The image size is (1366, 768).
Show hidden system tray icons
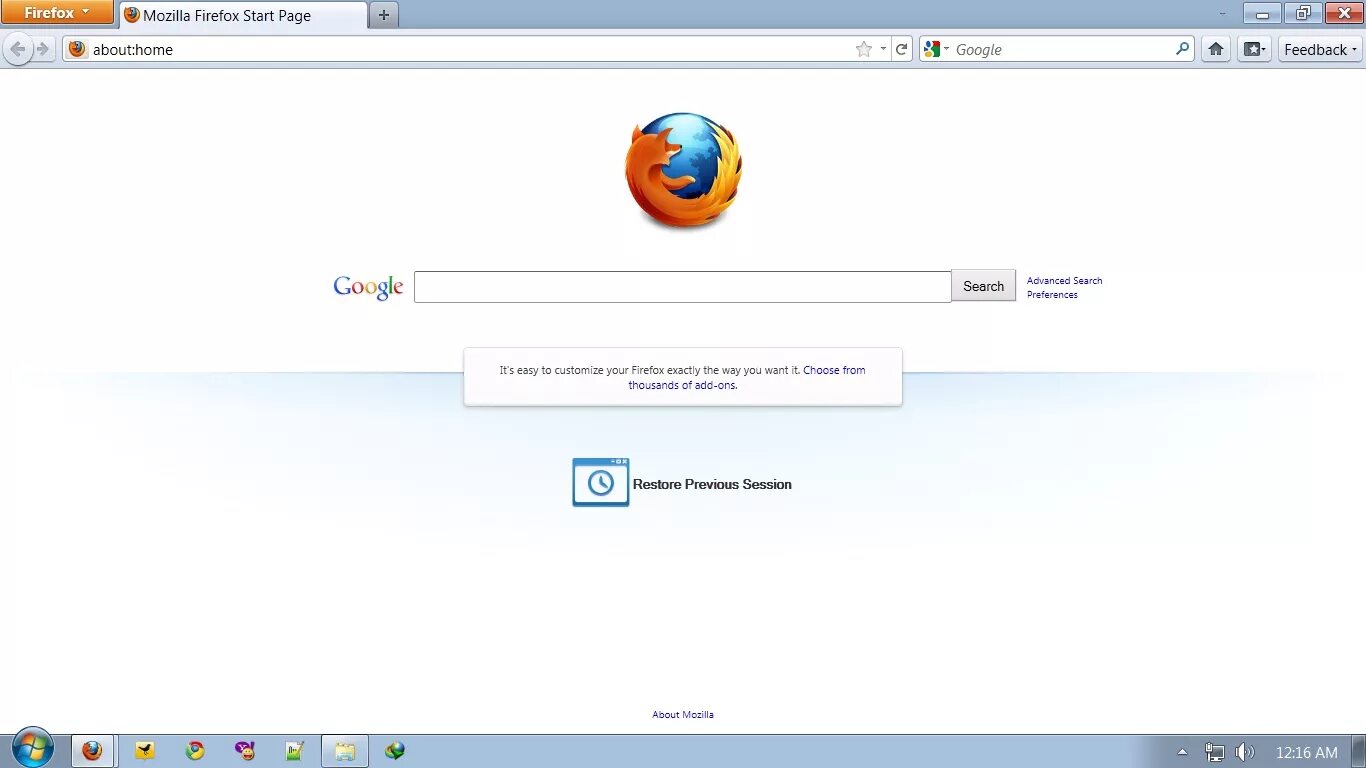(x=1182, y=752)
